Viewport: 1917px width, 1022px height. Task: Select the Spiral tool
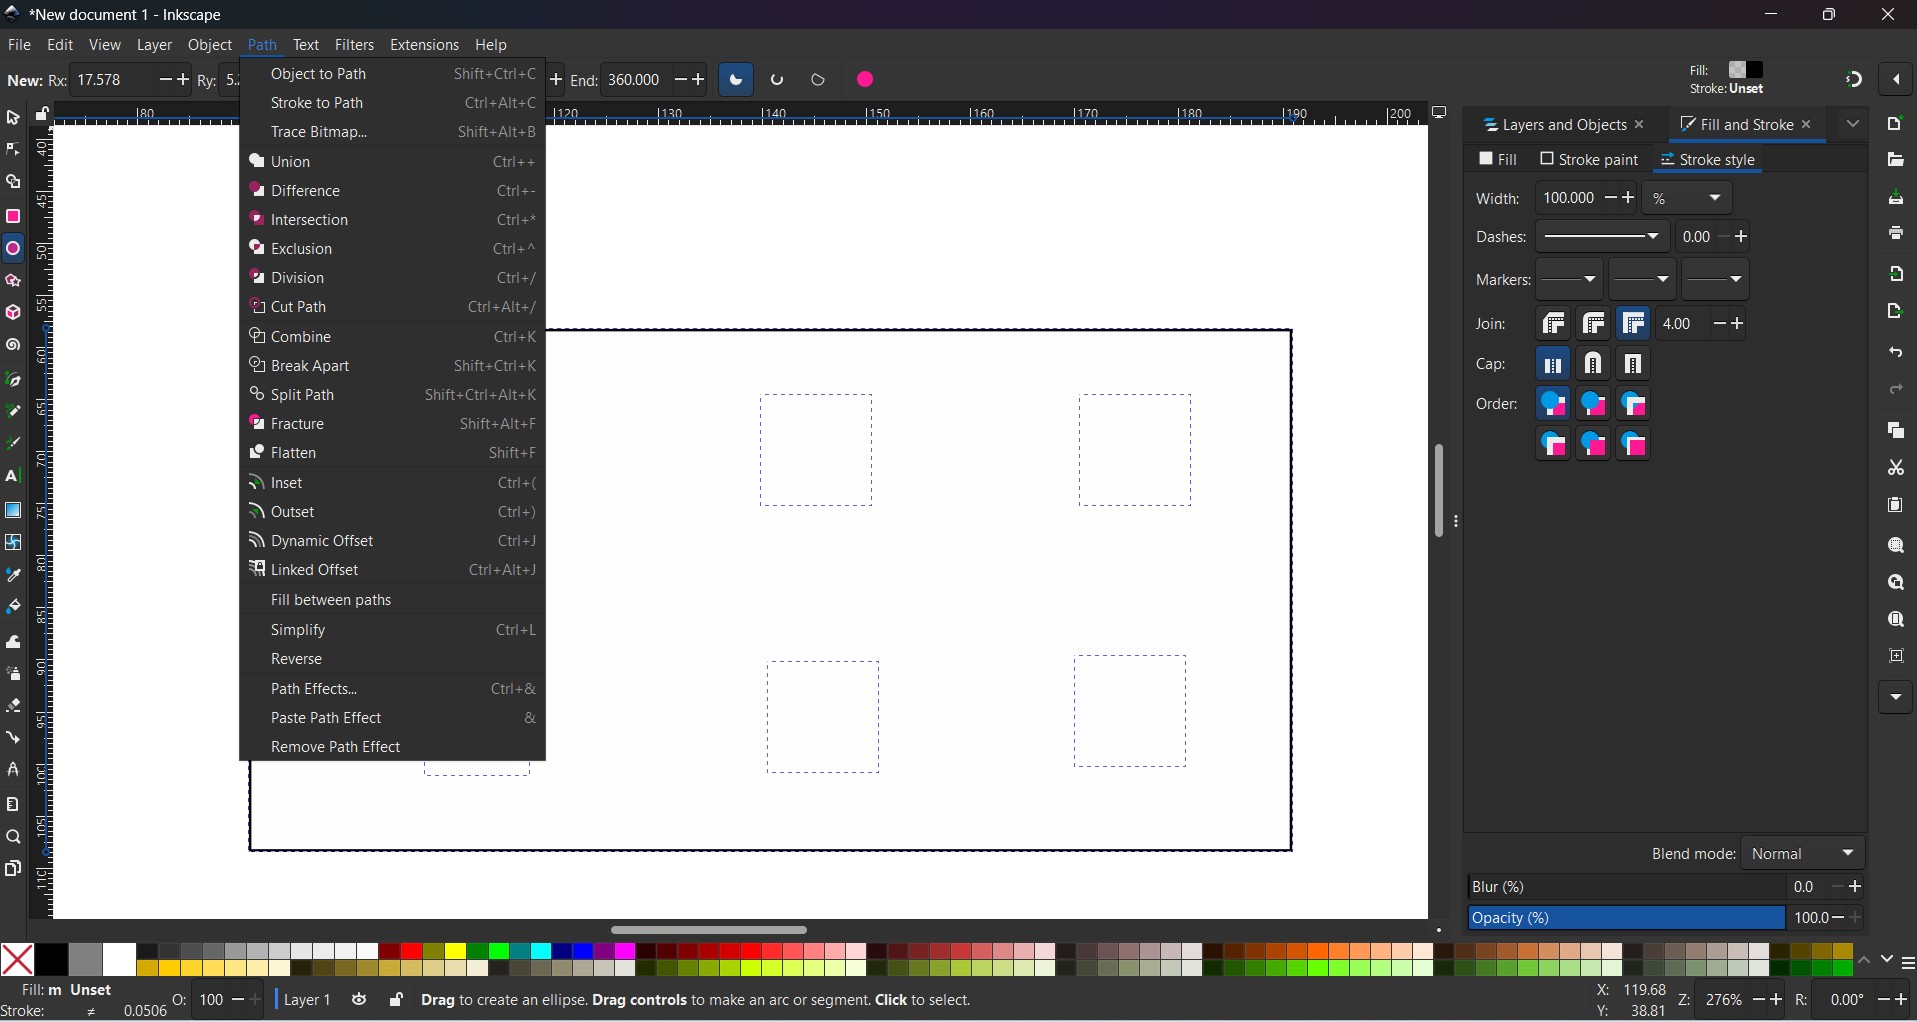pos(13,346)
